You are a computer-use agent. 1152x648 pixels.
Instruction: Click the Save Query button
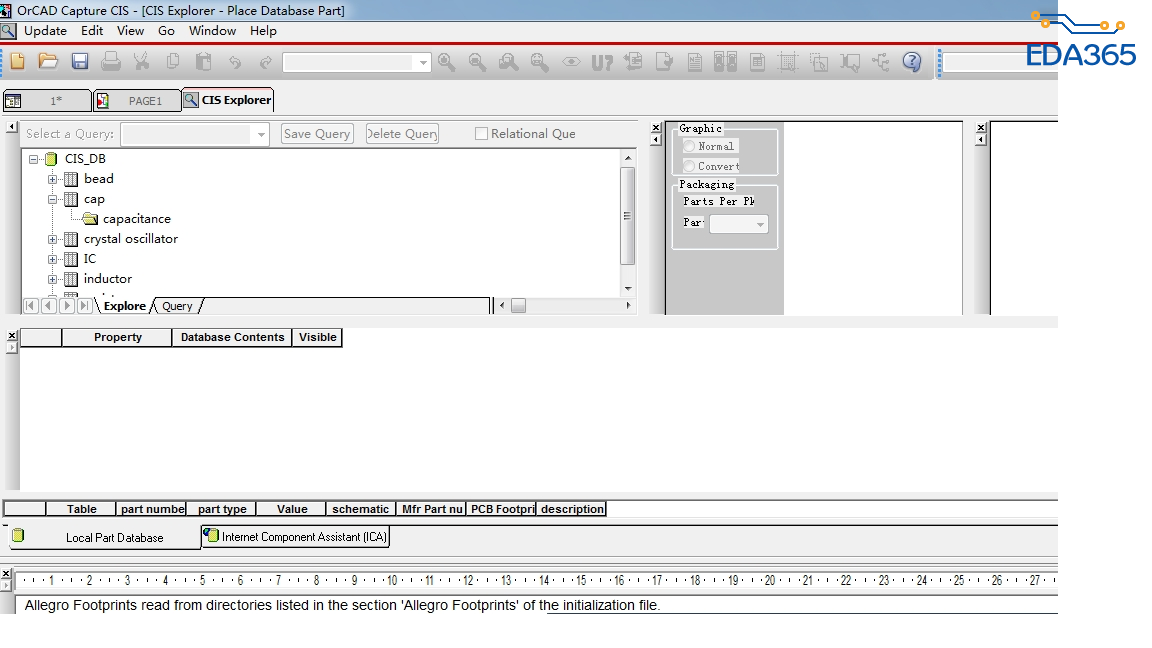[317, 134]
